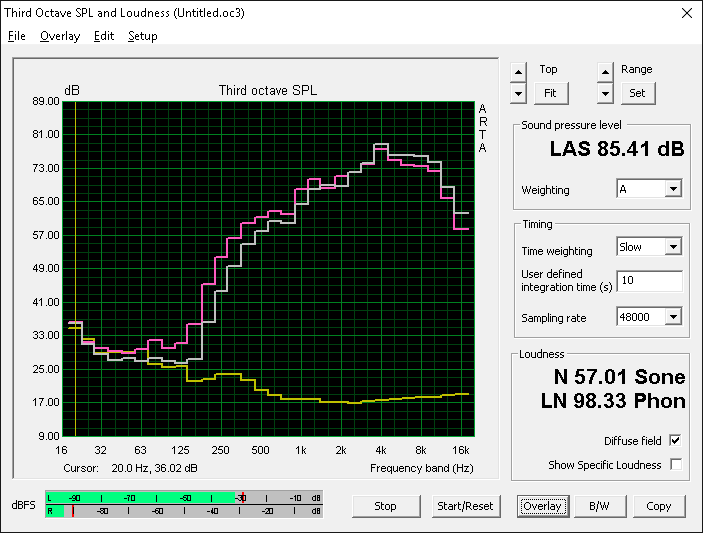Screen dimensions: 703x533
Task: Click the Third octave SPL chart title
Action: pos(268,91)
